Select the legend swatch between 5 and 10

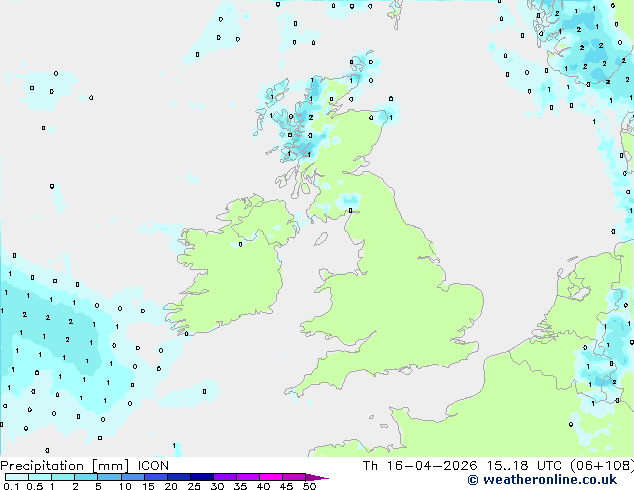tap(109, 477)
